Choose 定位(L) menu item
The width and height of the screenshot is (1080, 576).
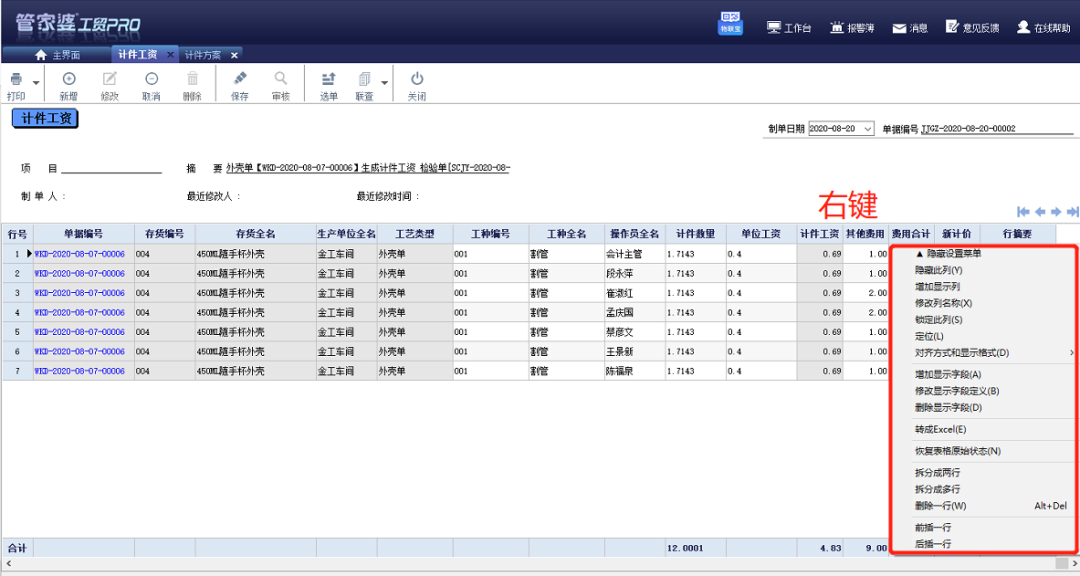[929, 336]
